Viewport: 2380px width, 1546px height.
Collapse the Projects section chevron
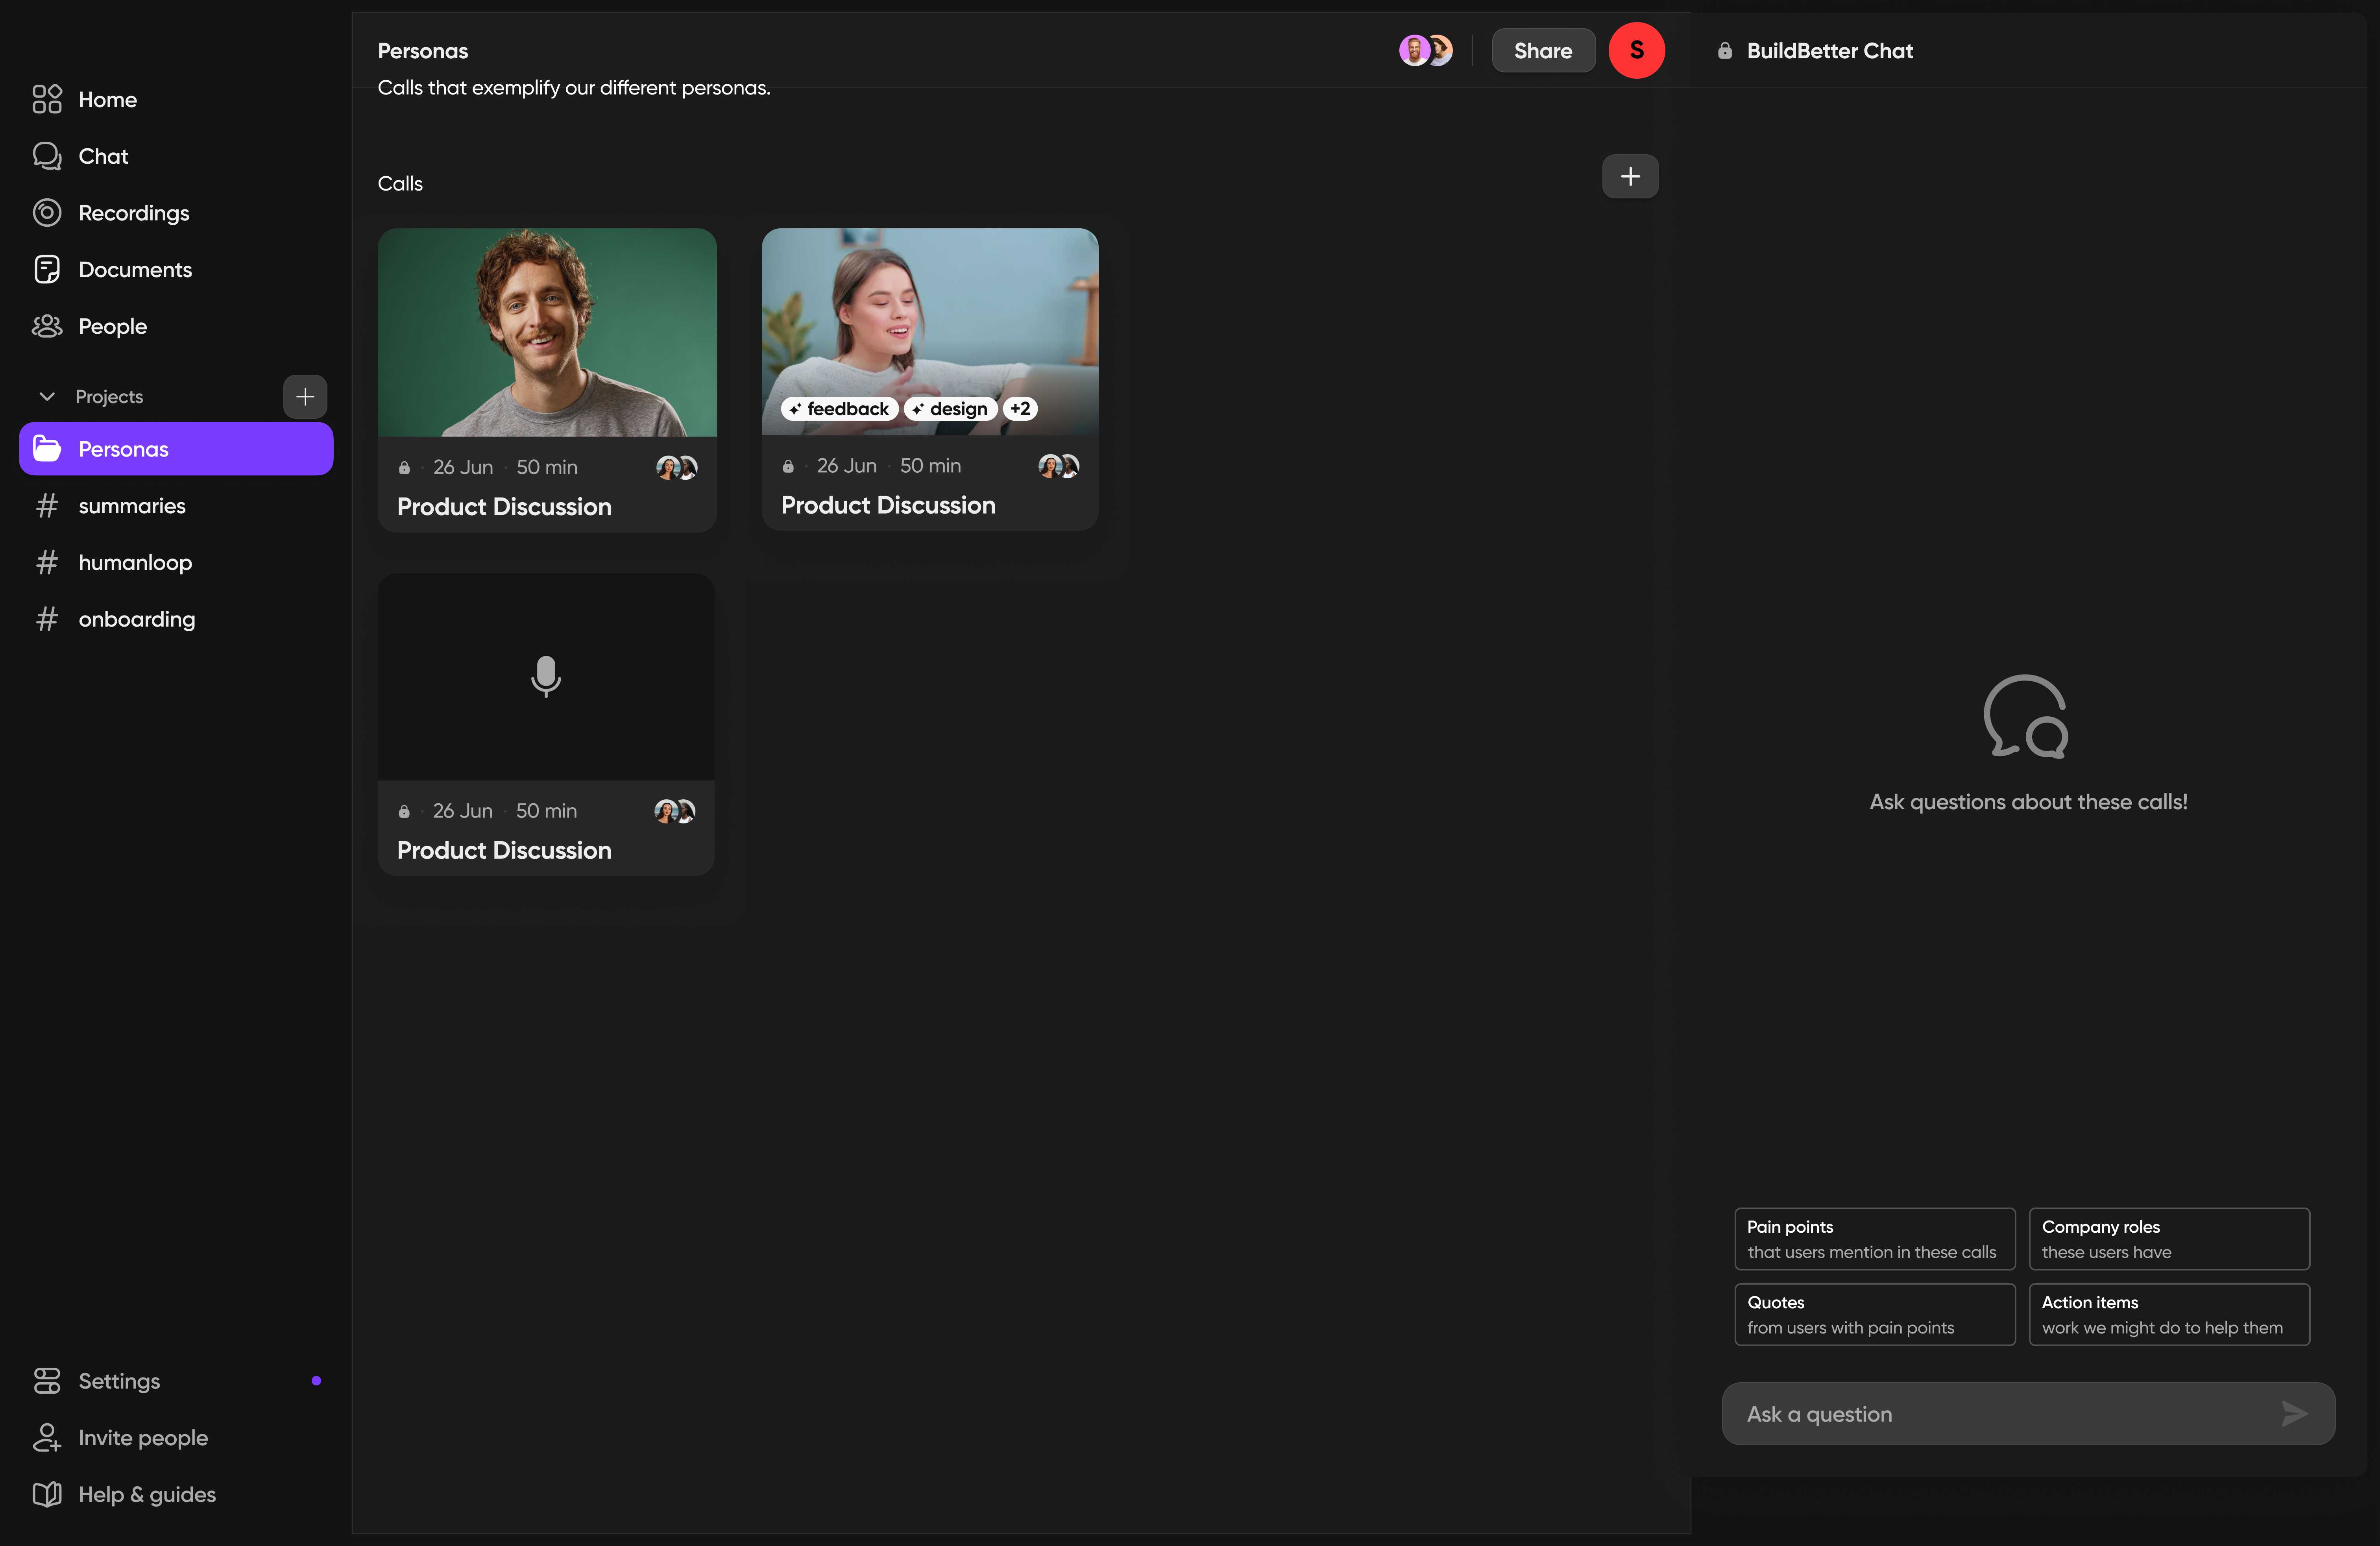click(47, 397)
